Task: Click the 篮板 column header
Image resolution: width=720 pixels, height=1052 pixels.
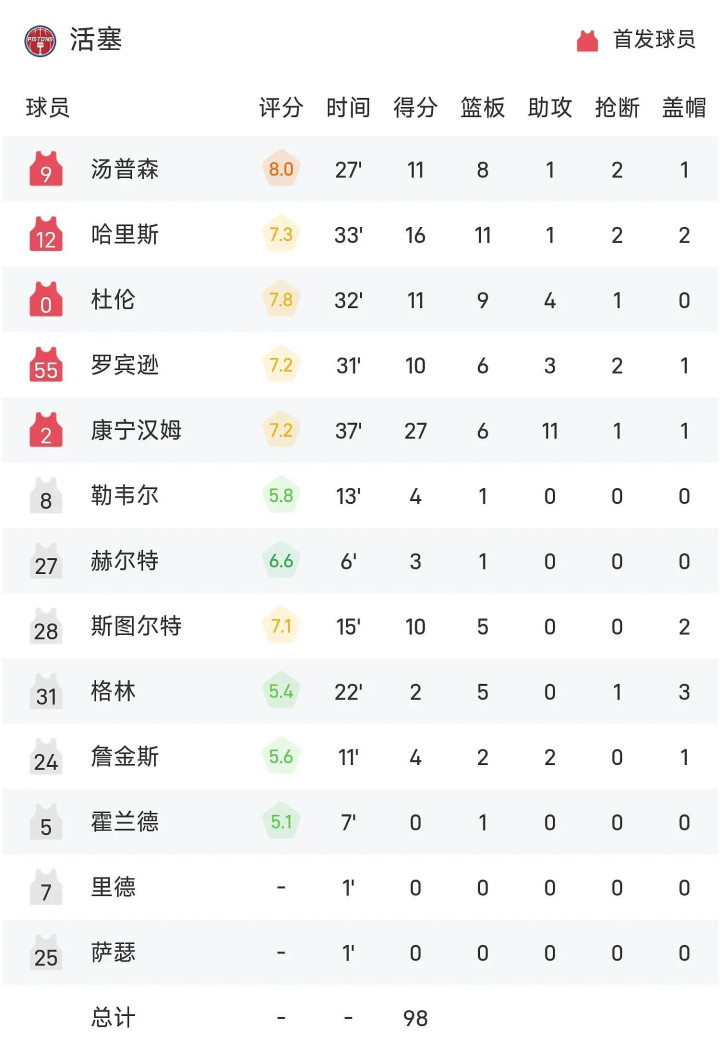Action: point(482,108)
